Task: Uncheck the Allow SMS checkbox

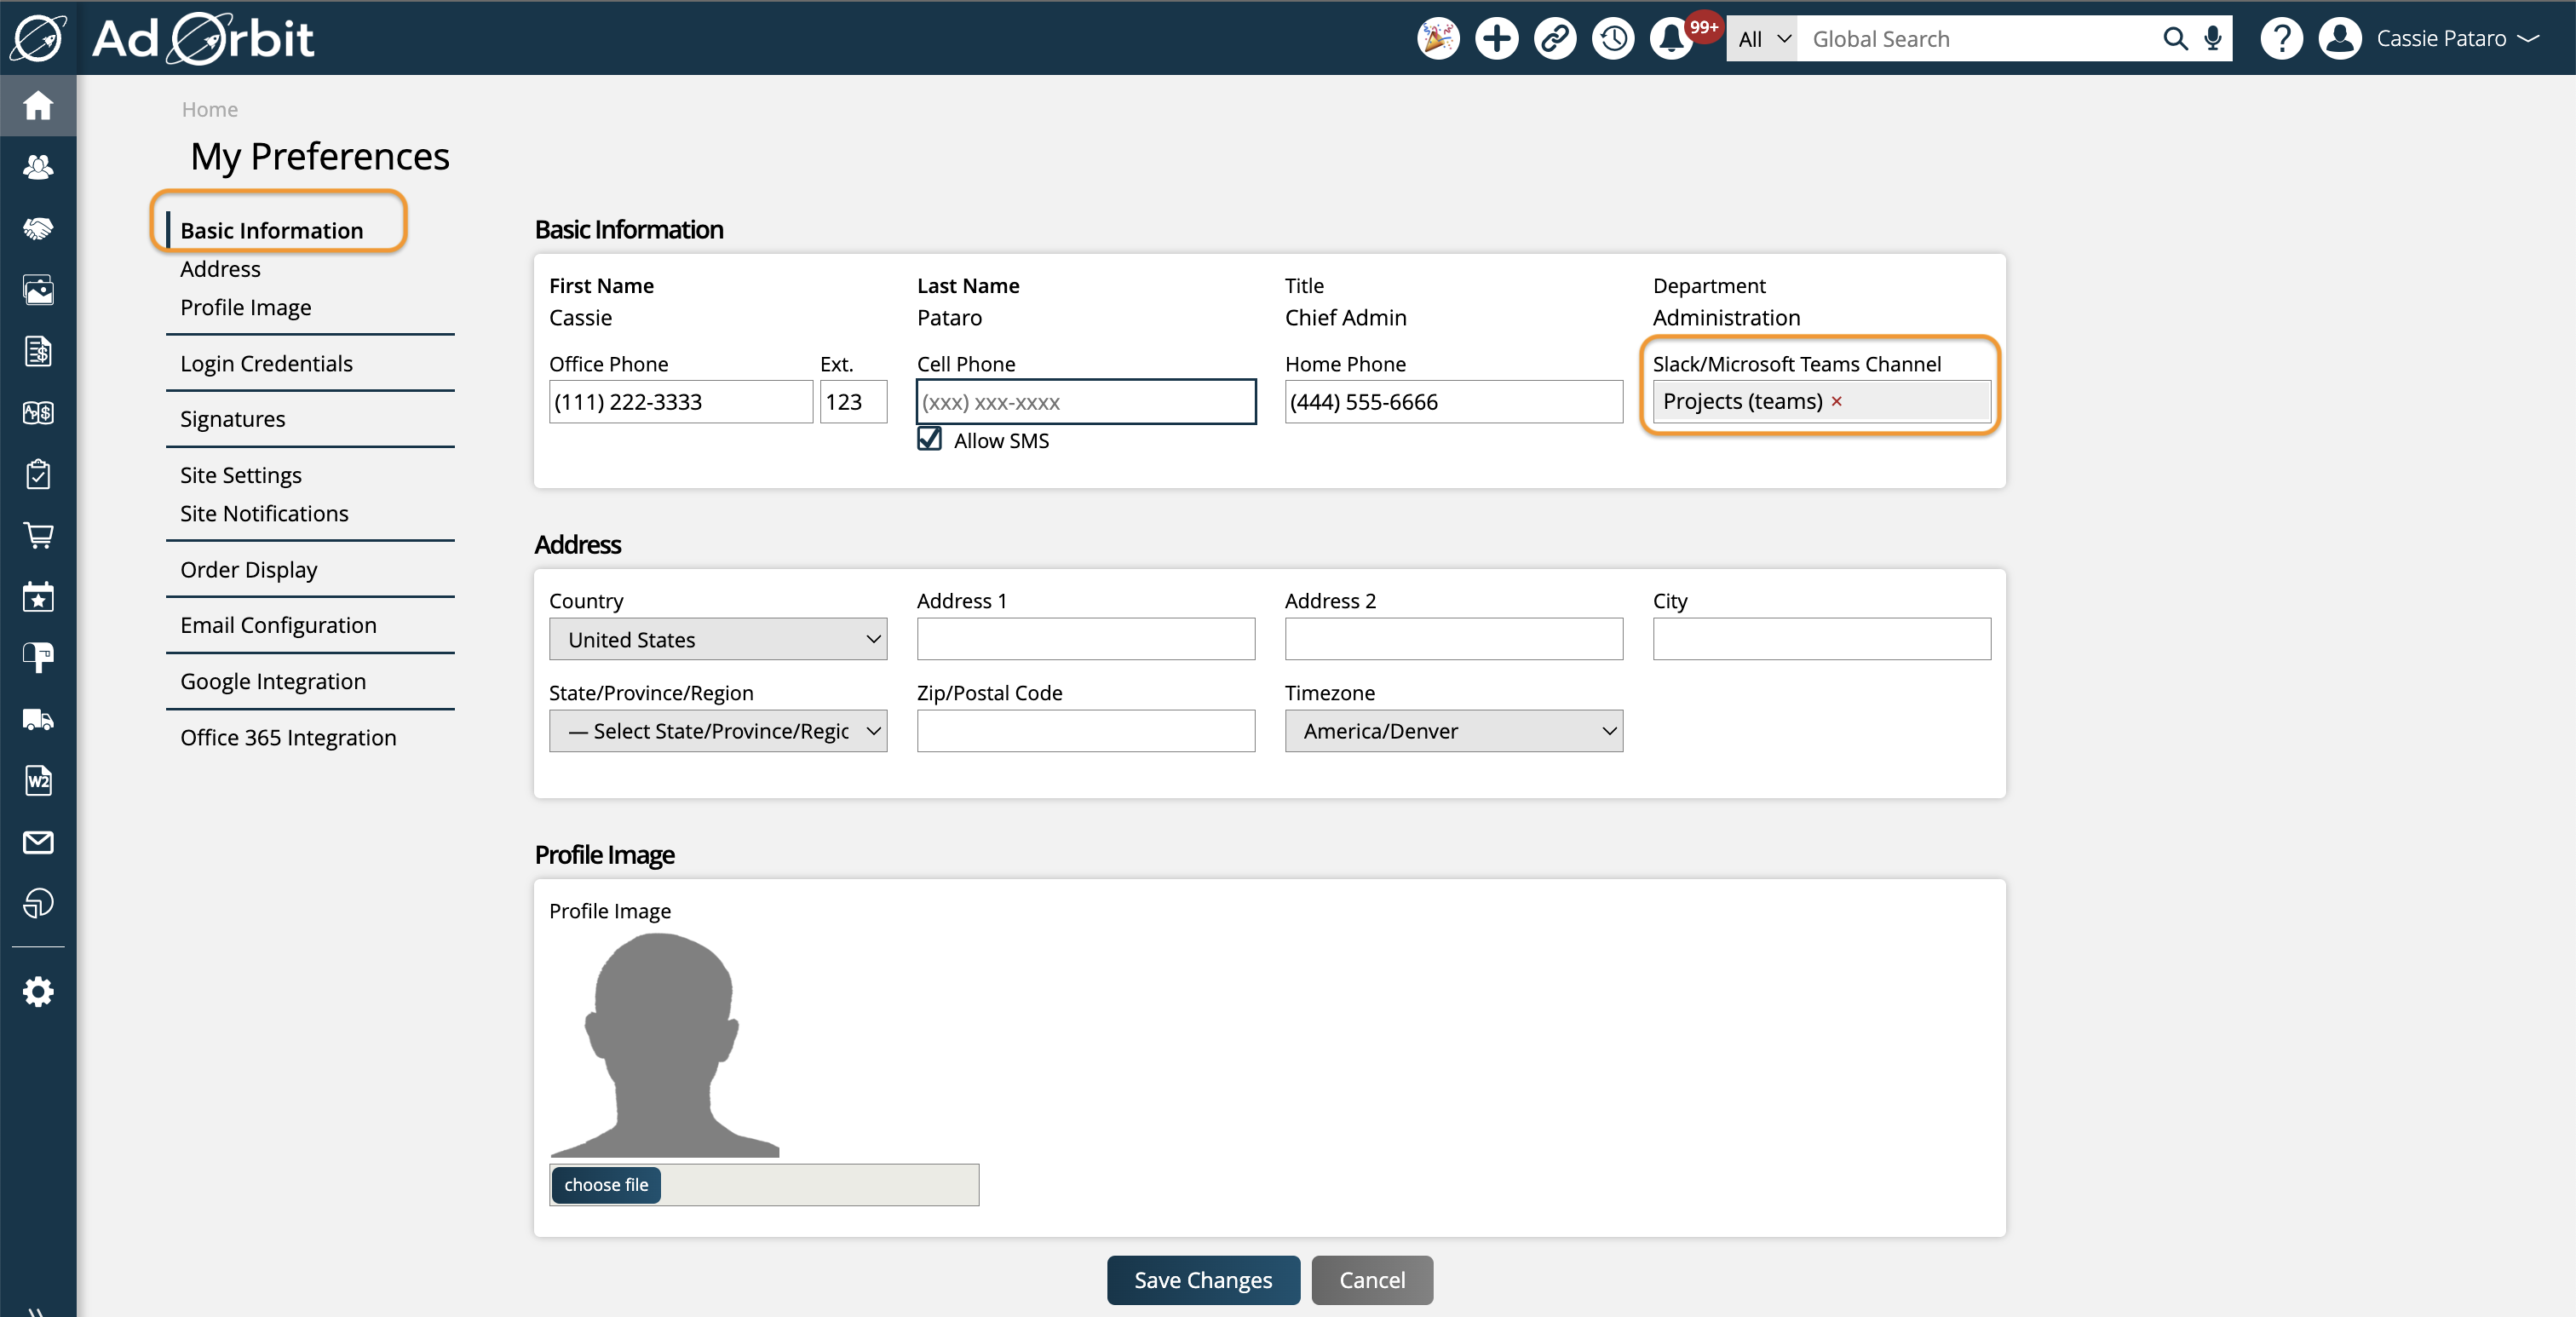Action: (929, 439)
